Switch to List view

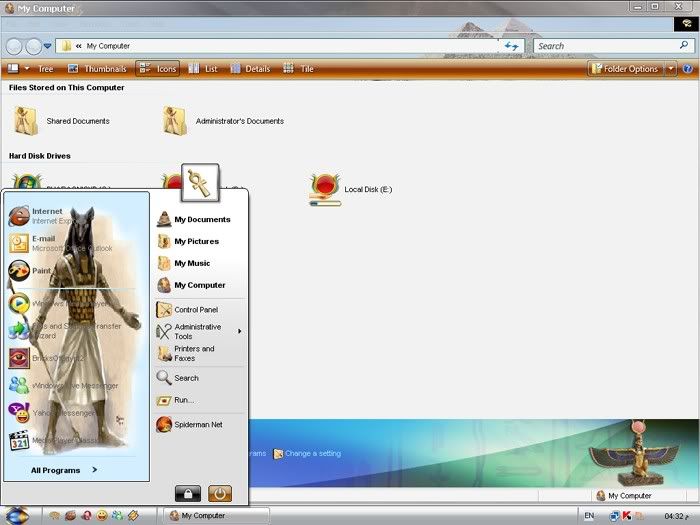click(x=203, y=69)
